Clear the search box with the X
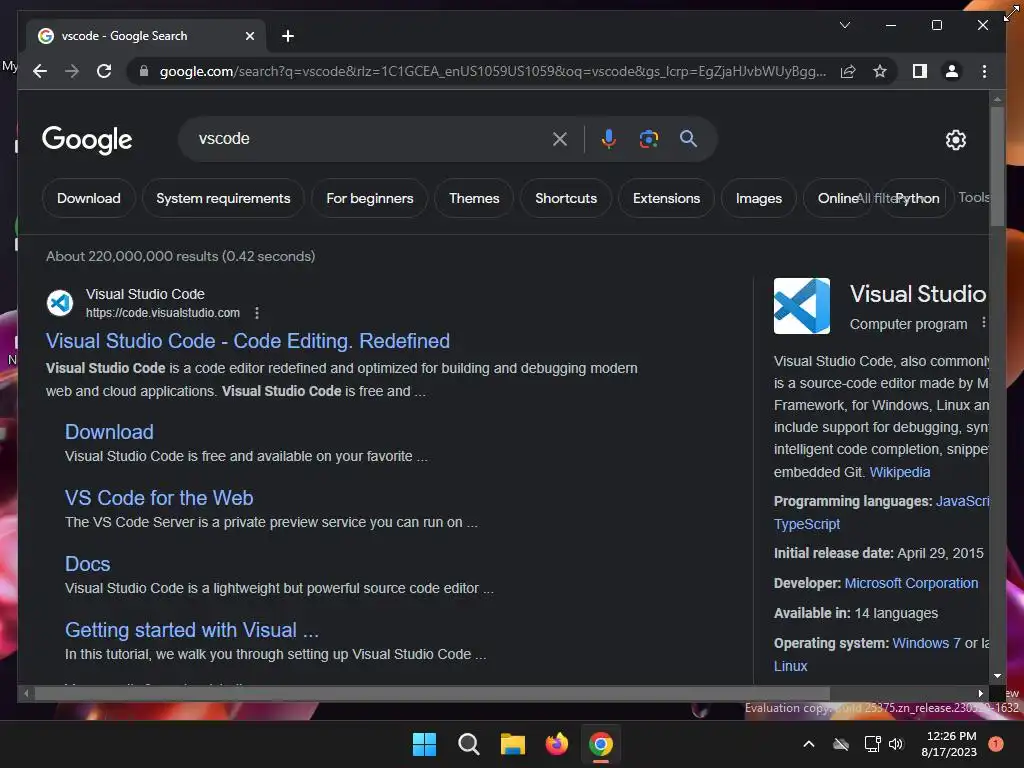The width and height of the screenshot is (1024, 768). pos(560,138)
